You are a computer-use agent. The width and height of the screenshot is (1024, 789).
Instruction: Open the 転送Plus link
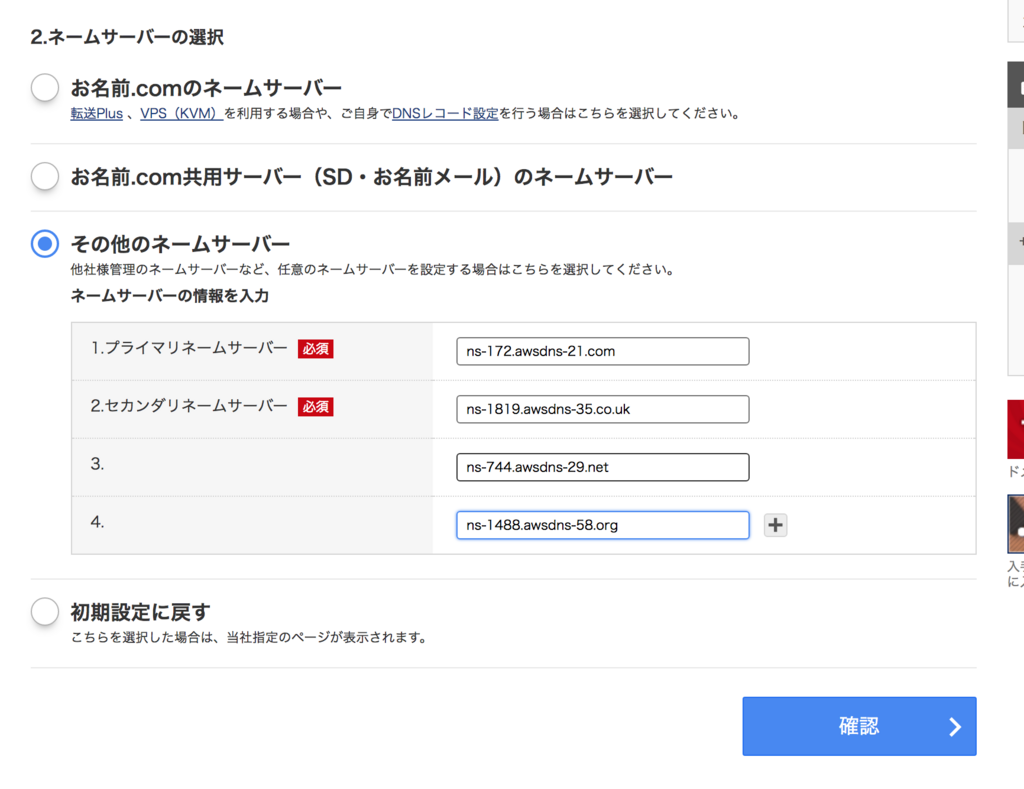(x=96, y=114)
